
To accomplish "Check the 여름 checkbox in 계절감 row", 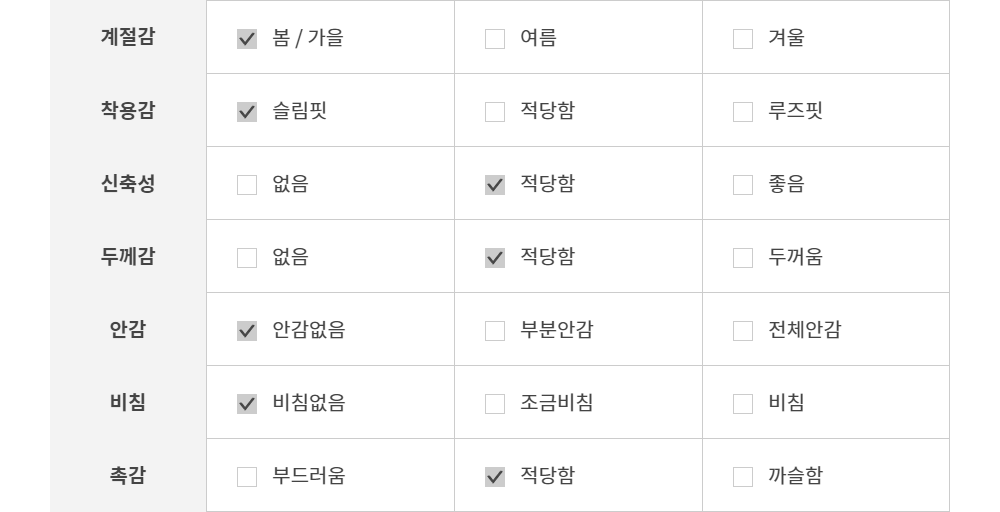I will (495, 39).
